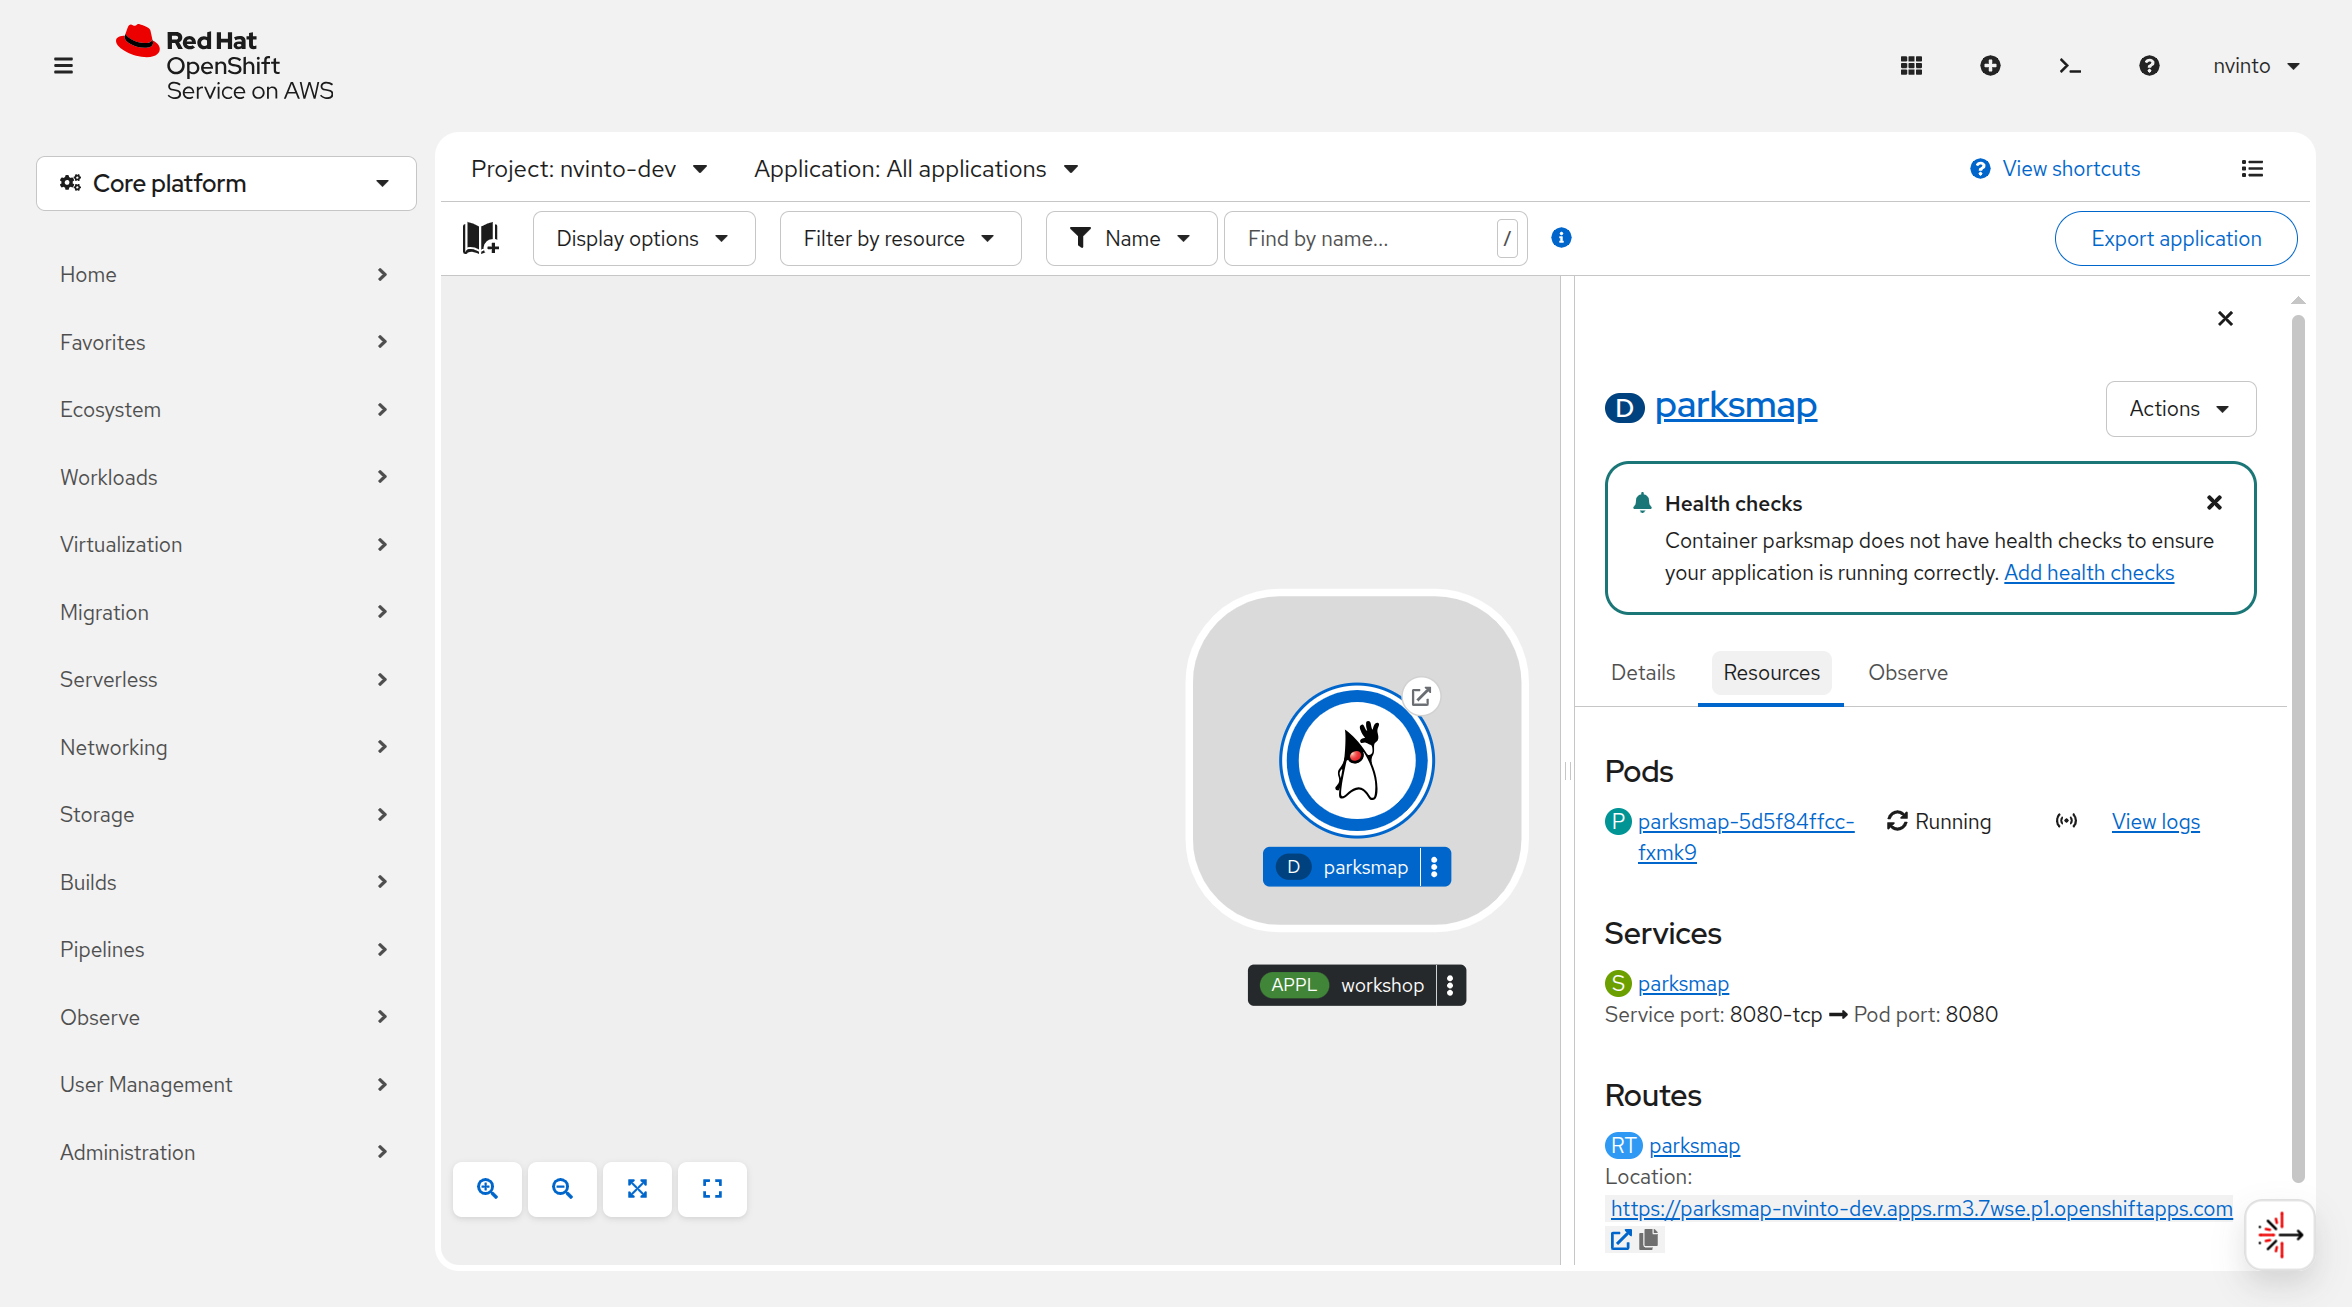Open workshop application kebab menu
The image size is (2352, 1307).
1450,985
